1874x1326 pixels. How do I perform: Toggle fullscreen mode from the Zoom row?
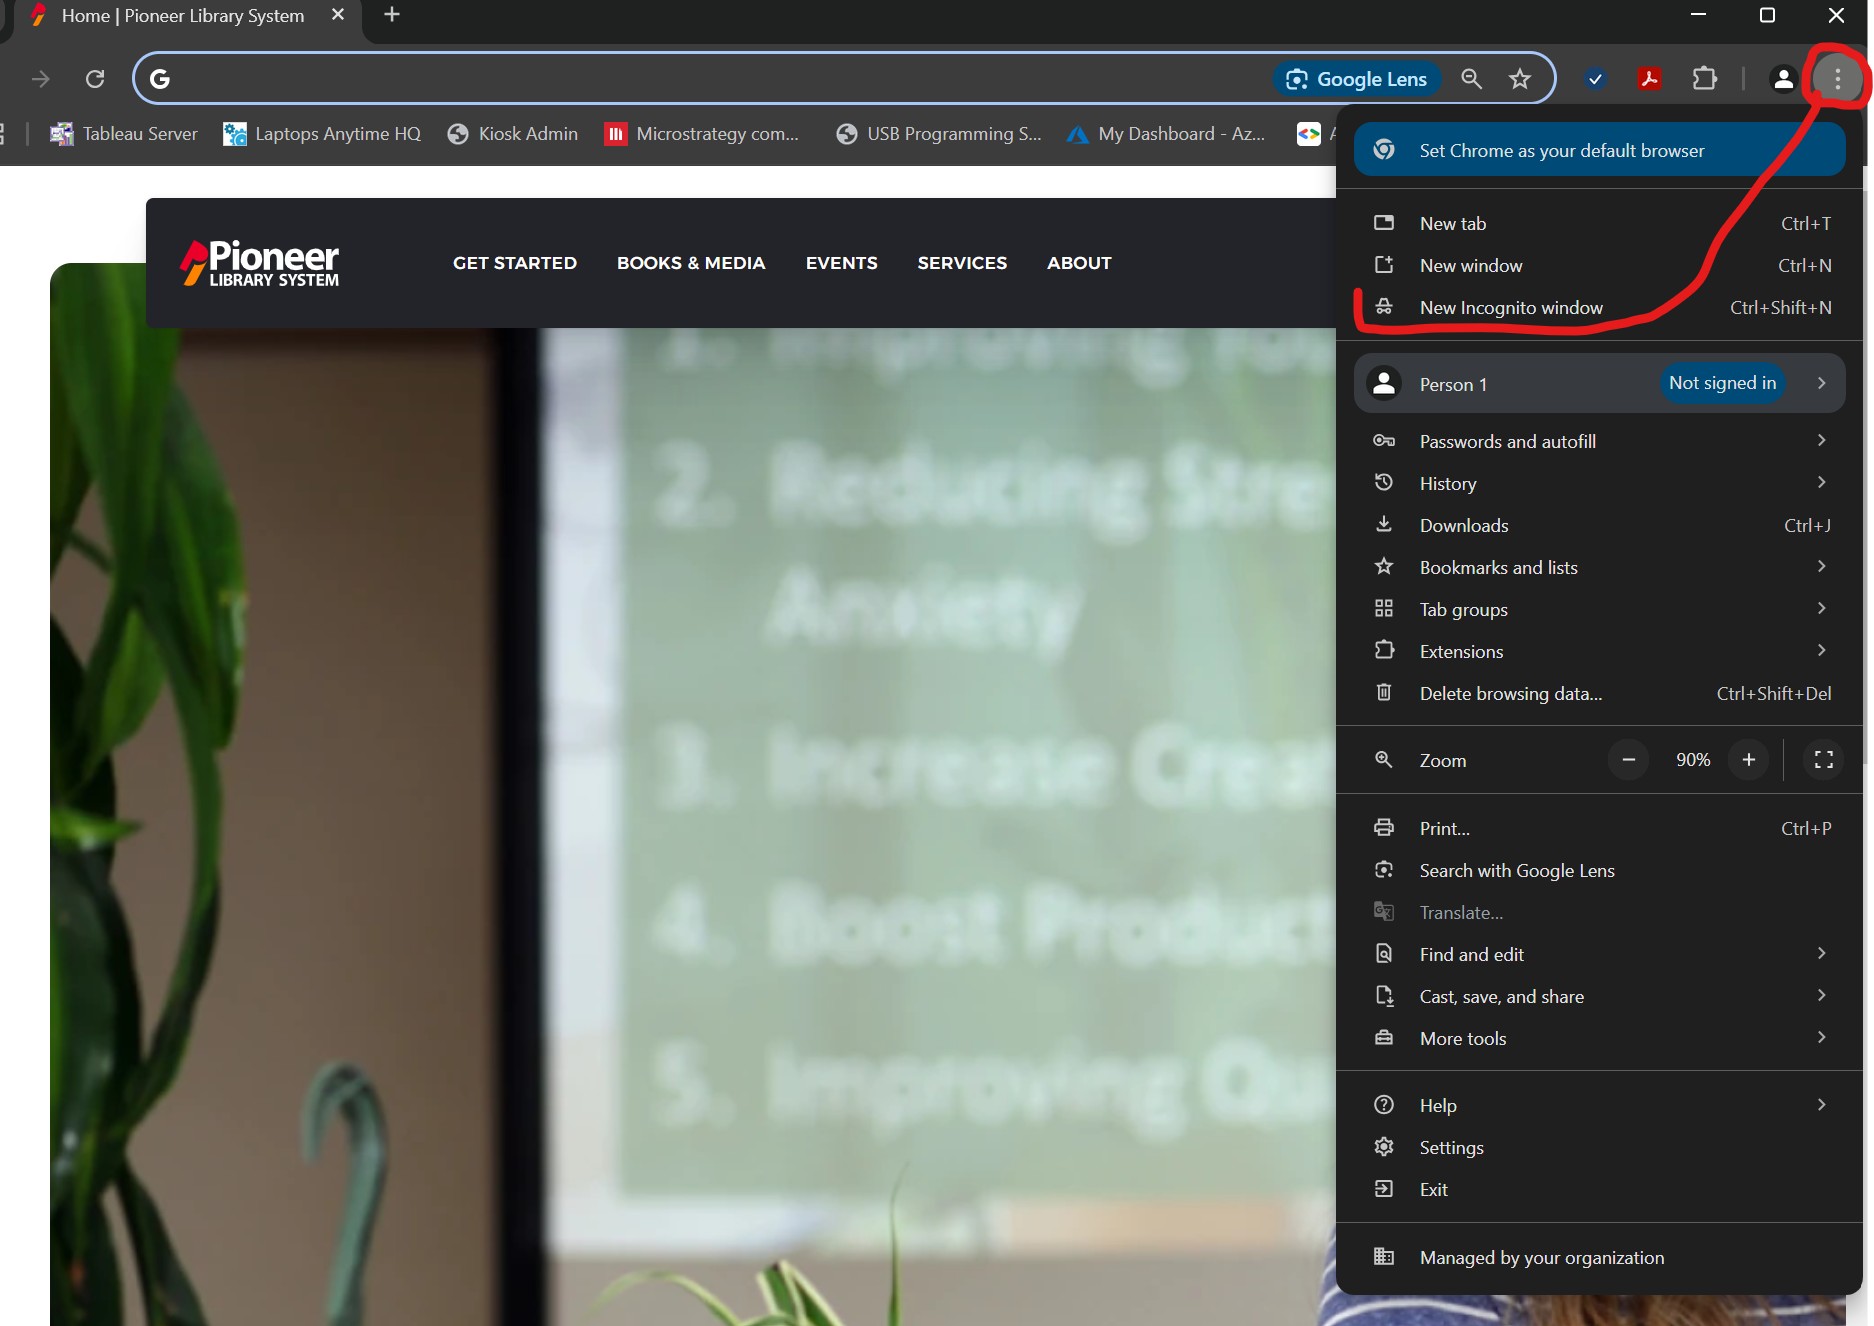pyautogui.click(x=1823, y=760)
